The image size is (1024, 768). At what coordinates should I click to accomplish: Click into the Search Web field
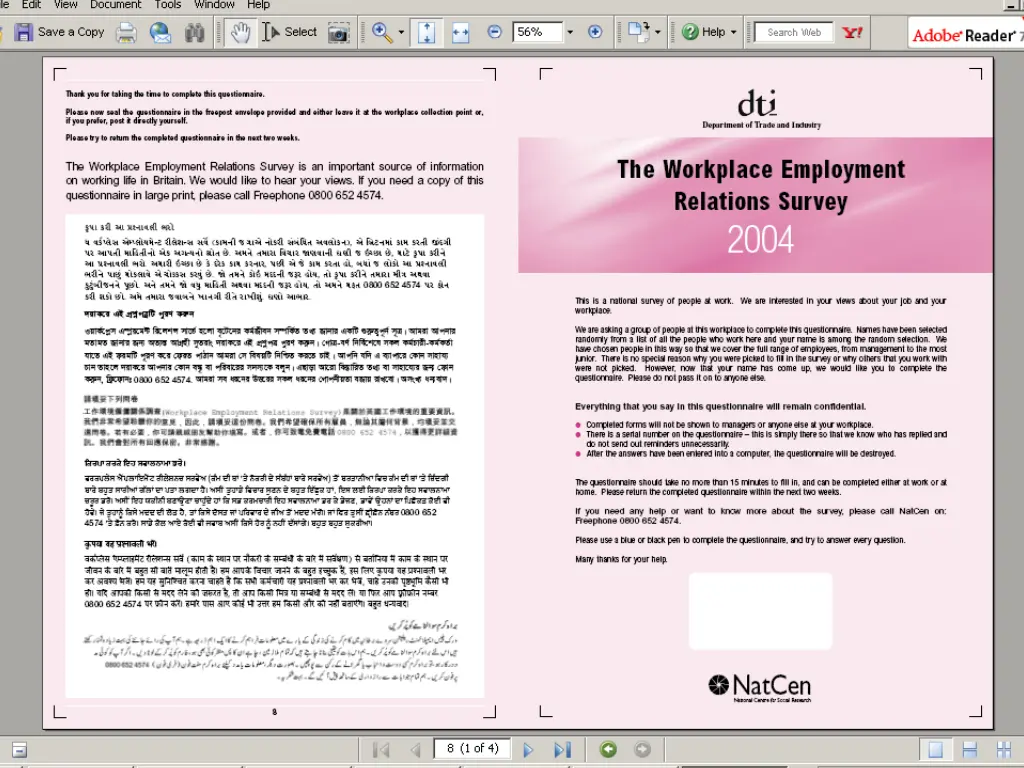pos(793,32)
